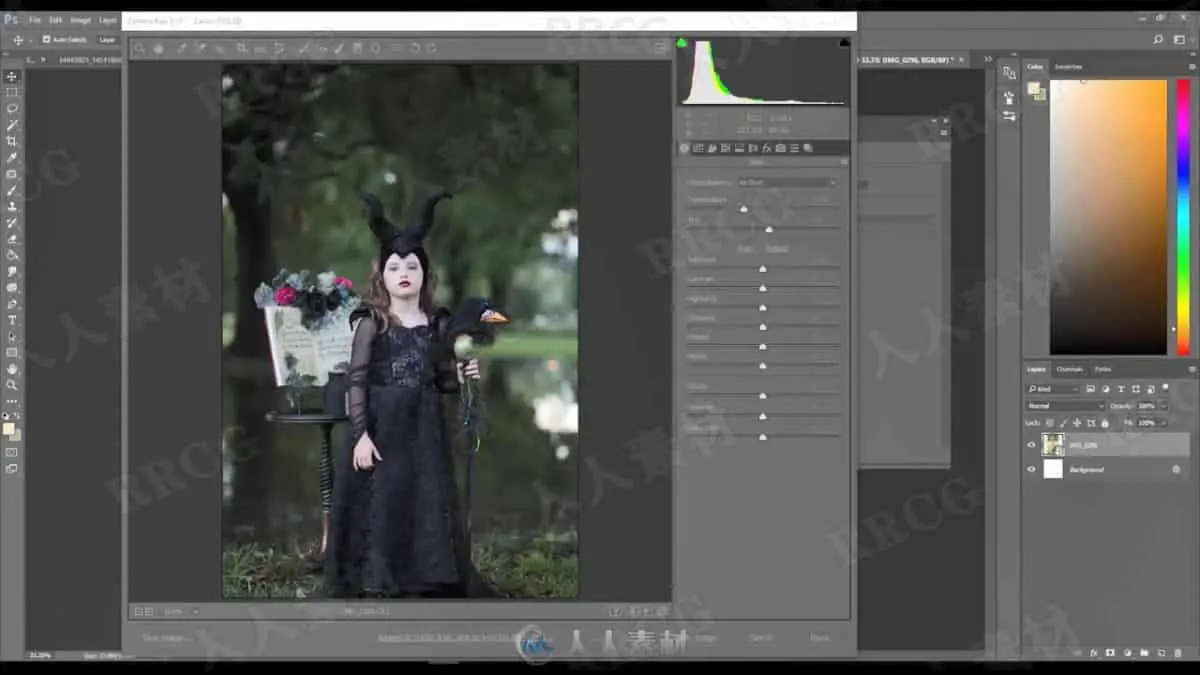
Task: Click the foreground color swatch in Color panel
Action: (x=1033, y=88)
